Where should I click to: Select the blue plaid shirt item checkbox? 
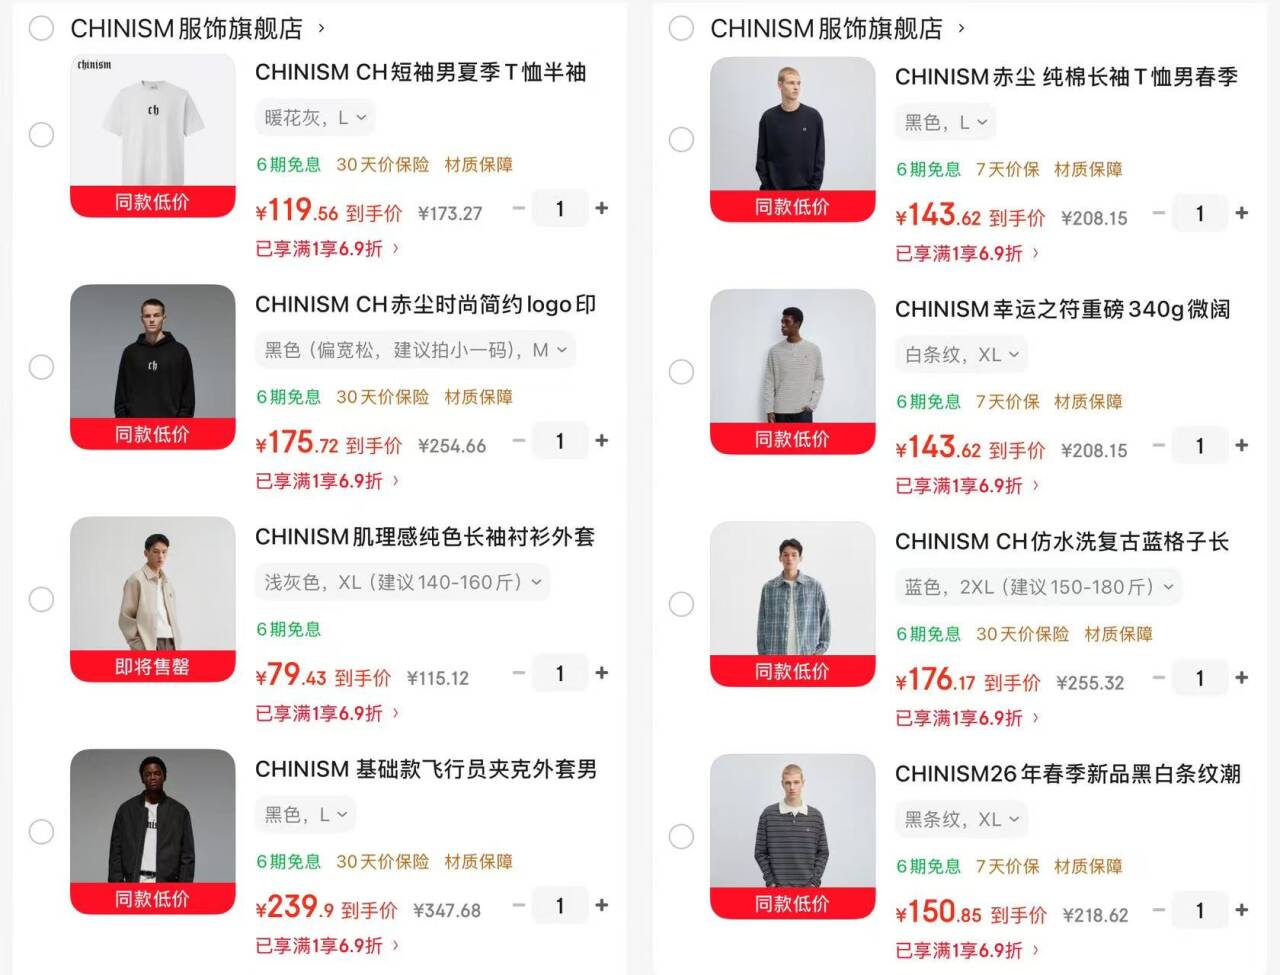pos(681,604)
